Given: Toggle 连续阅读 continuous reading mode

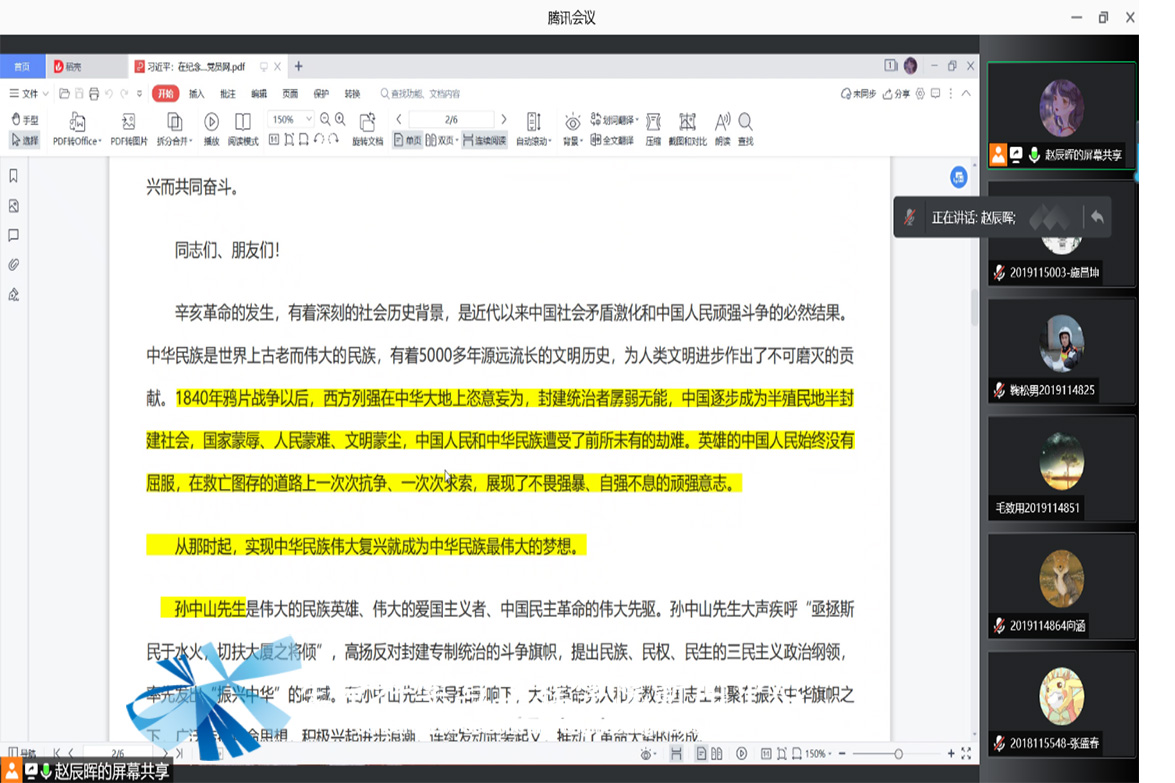Looking at the screenshot, I should click(x=484, y=141).
